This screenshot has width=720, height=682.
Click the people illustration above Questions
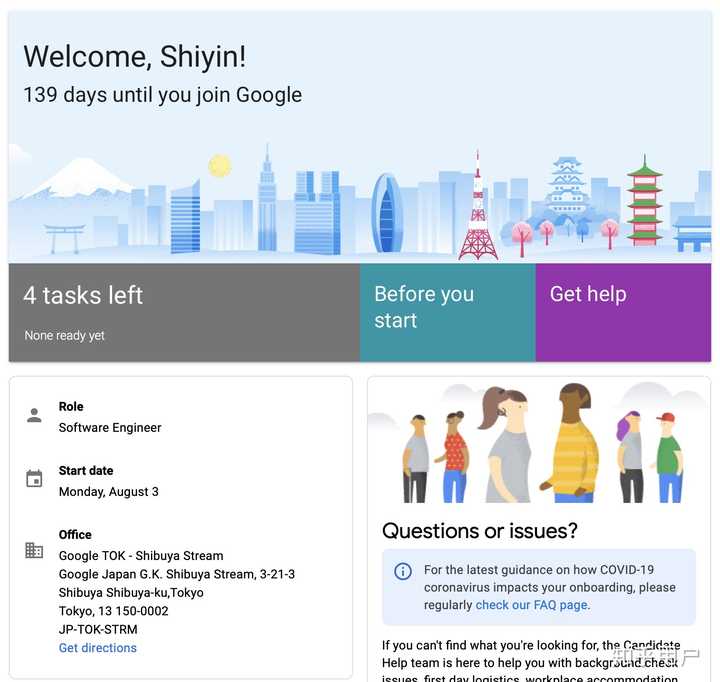(x=539, y=443)
